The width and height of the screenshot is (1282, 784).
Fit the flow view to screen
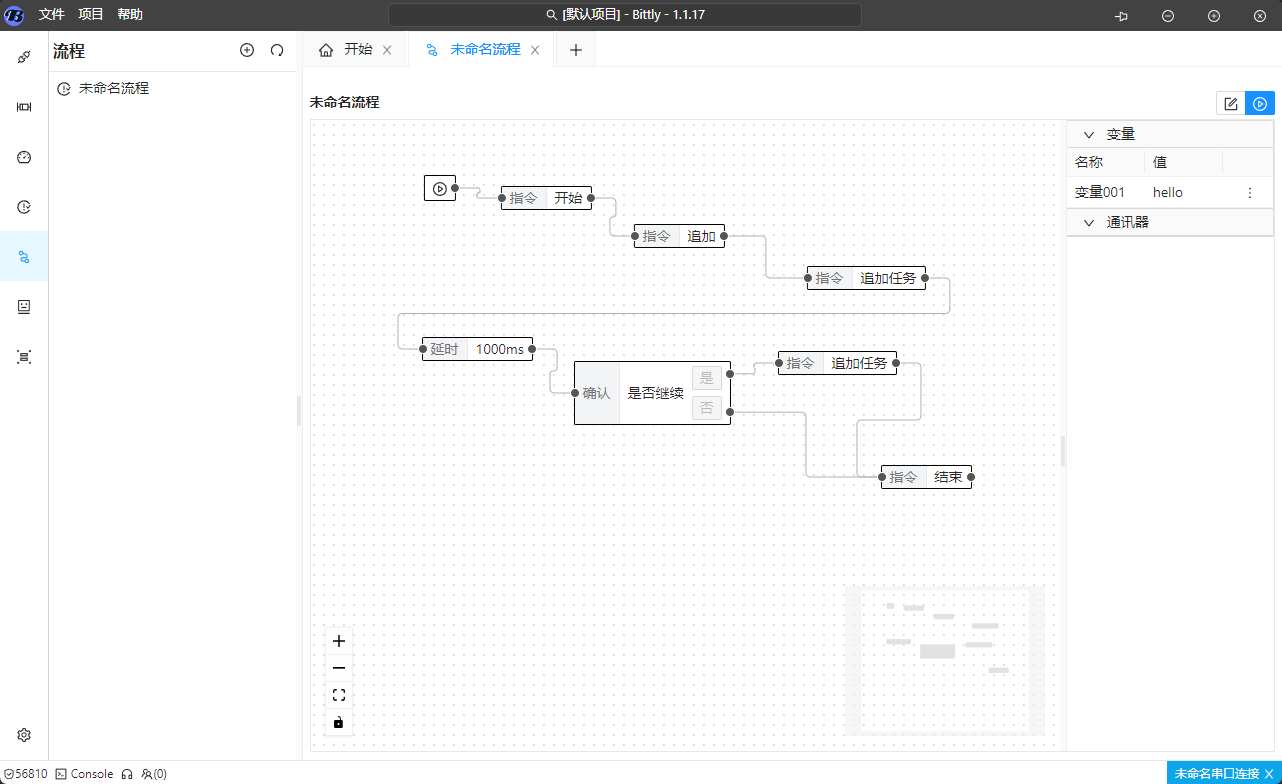(339, 695)
